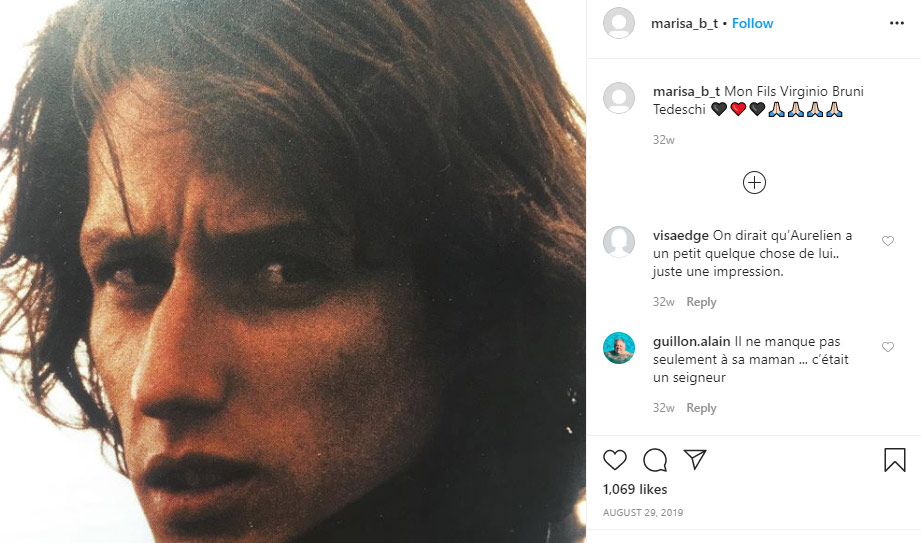921x543 pixels.
Task: Like visaedge's comment with the small heart
Action: pyautogui.click(x=887, y=241)
